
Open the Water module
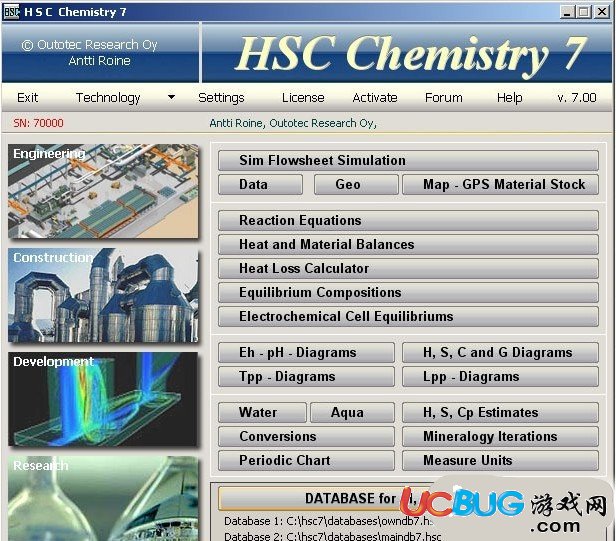[262, 413]
